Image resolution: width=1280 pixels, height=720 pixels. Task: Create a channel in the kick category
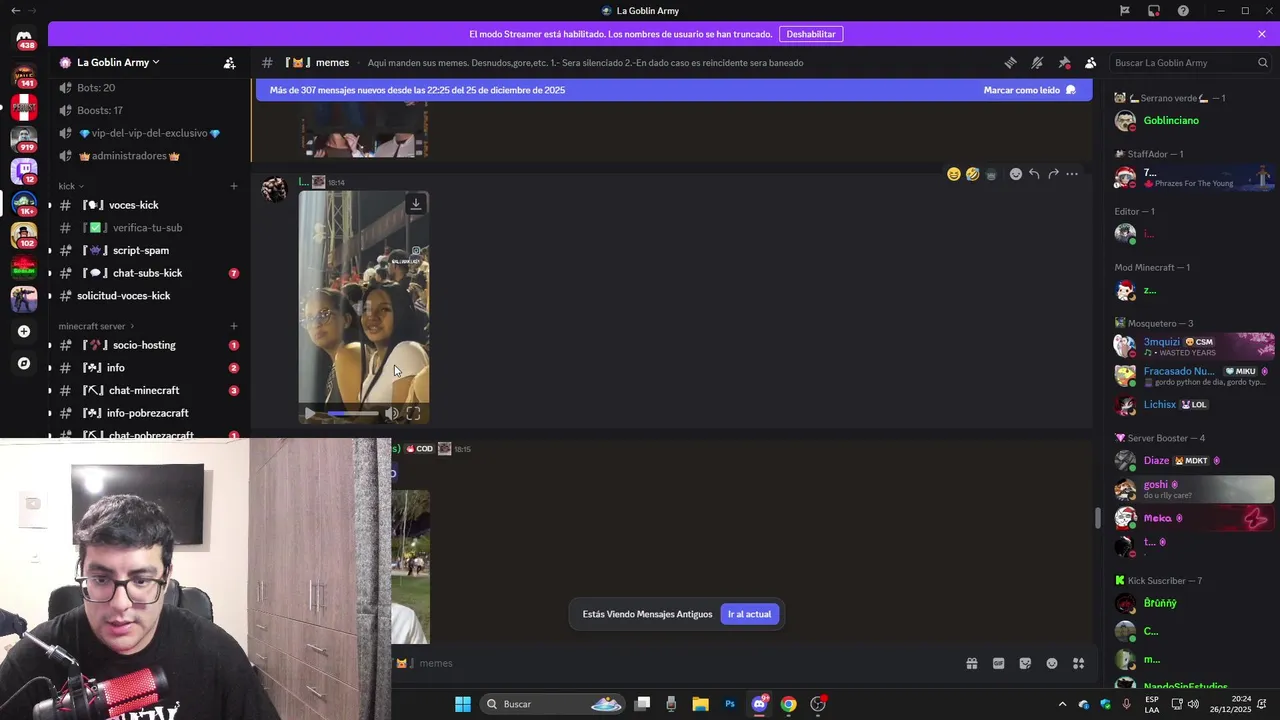(x=234, y=186)
